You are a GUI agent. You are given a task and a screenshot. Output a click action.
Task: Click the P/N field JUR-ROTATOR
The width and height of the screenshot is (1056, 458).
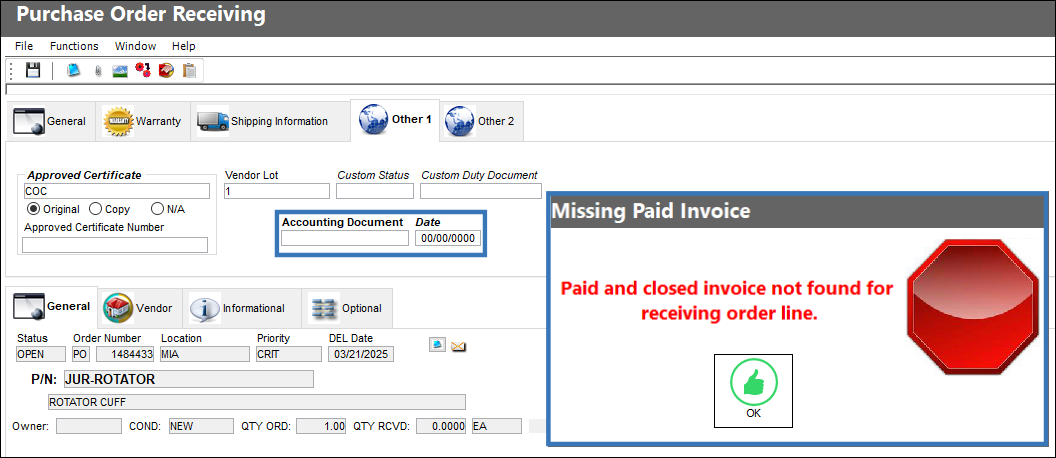click(189, 379)
